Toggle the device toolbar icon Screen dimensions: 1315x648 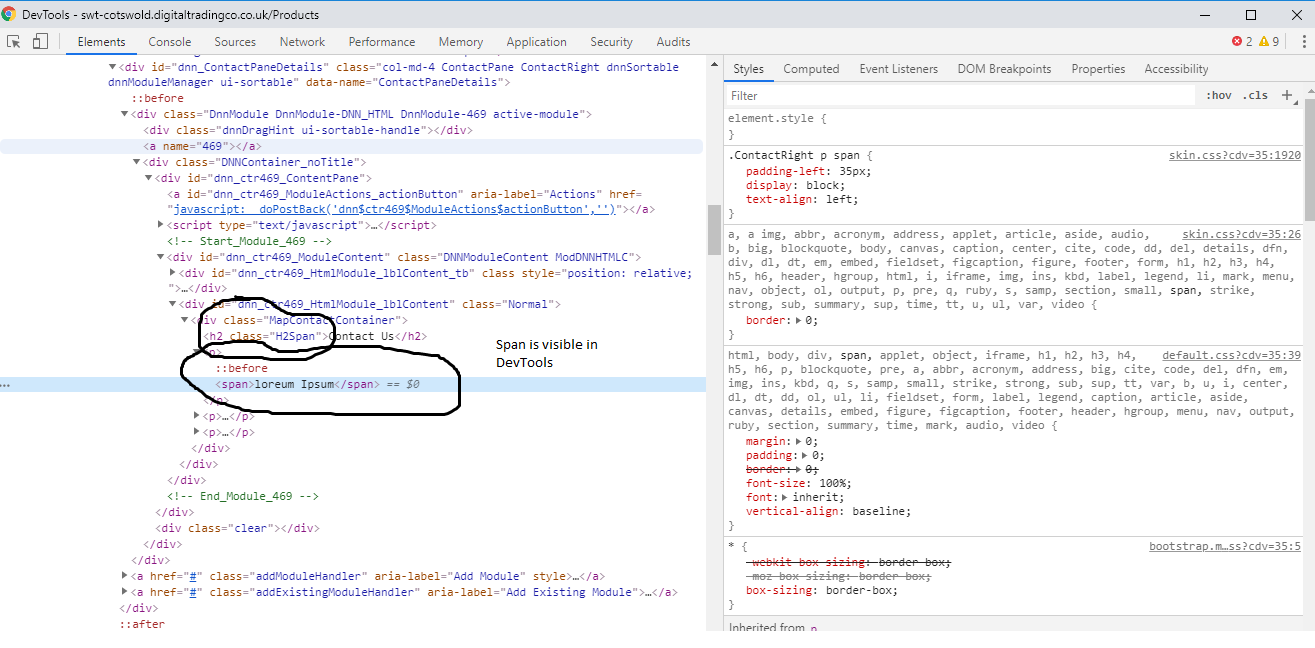(40, 41)
